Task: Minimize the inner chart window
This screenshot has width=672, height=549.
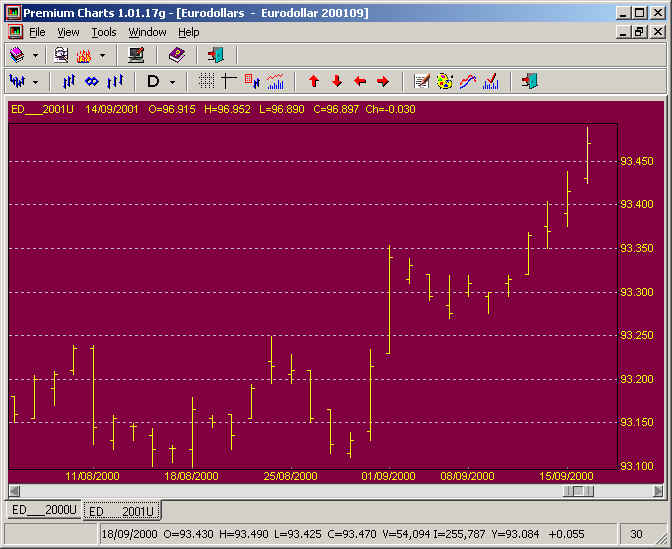Action: pyautogui.click(x=624, y=32)
